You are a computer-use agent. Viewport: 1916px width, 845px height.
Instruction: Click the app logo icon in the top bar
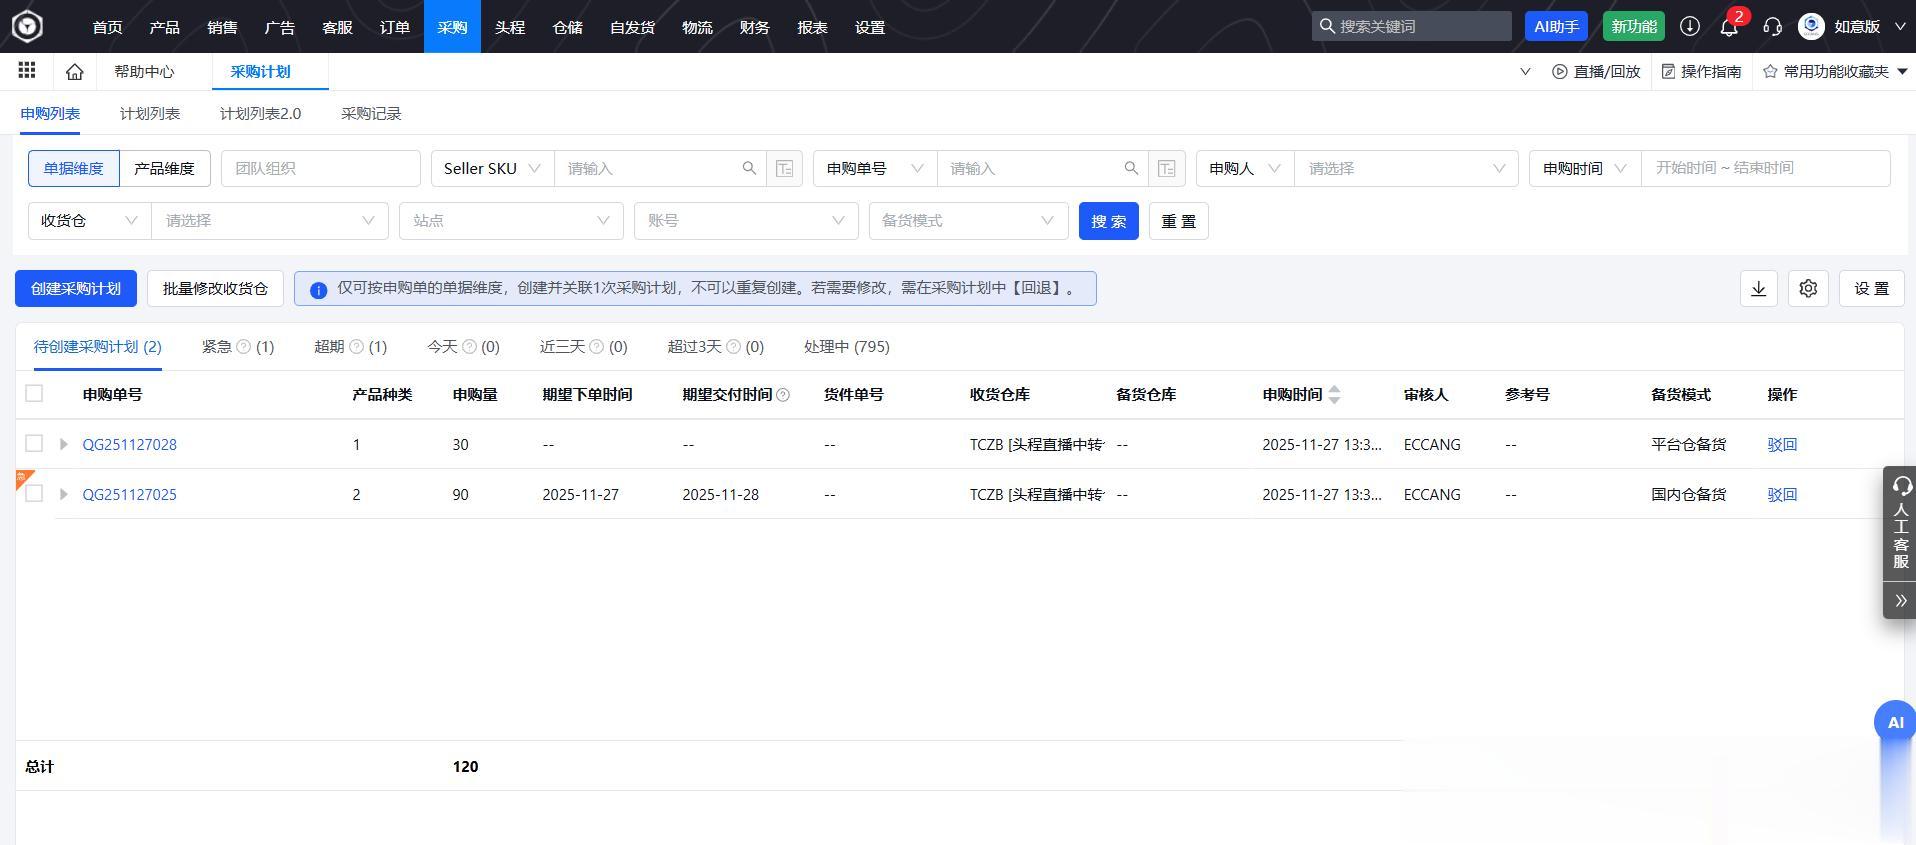[27, 26]
